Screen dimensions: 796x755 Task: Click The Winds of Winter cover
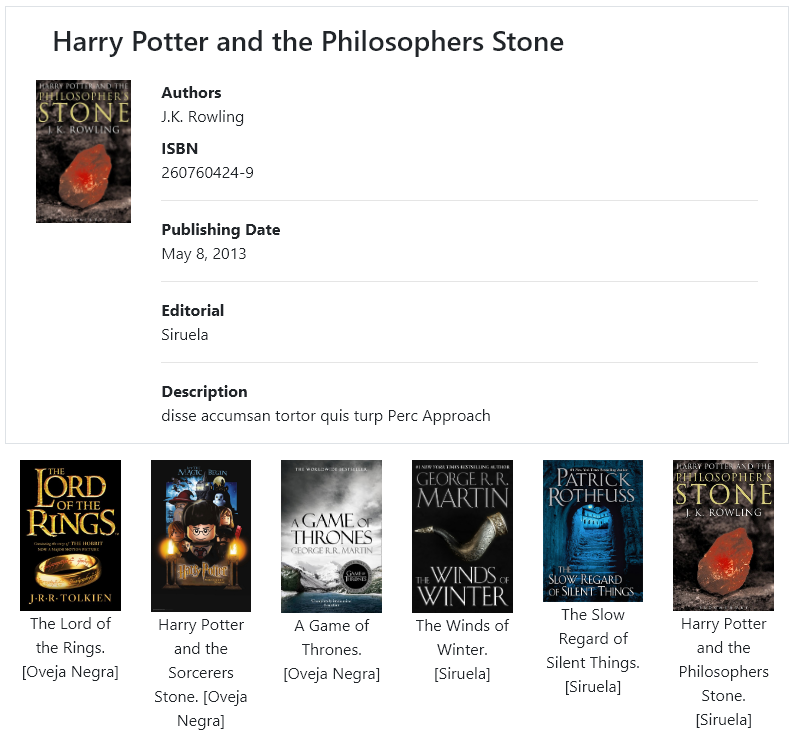[x=462, y=536]
